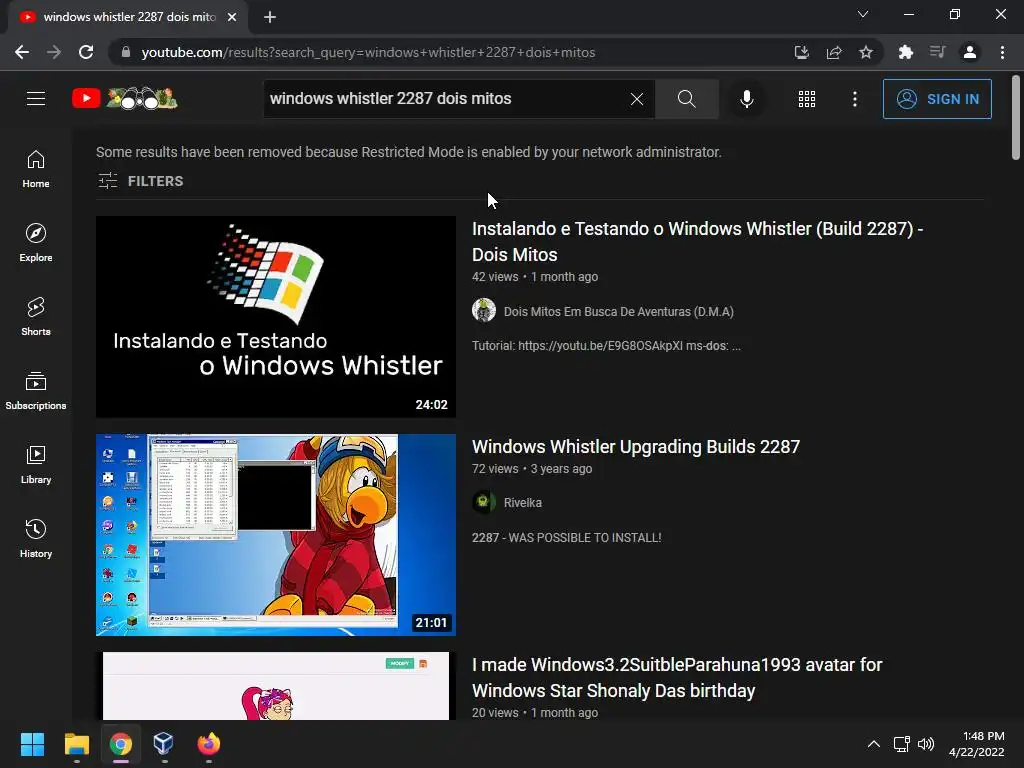Go to Home in the sidebar
This screenshot has height=768, width=1024.
point(36,169)
